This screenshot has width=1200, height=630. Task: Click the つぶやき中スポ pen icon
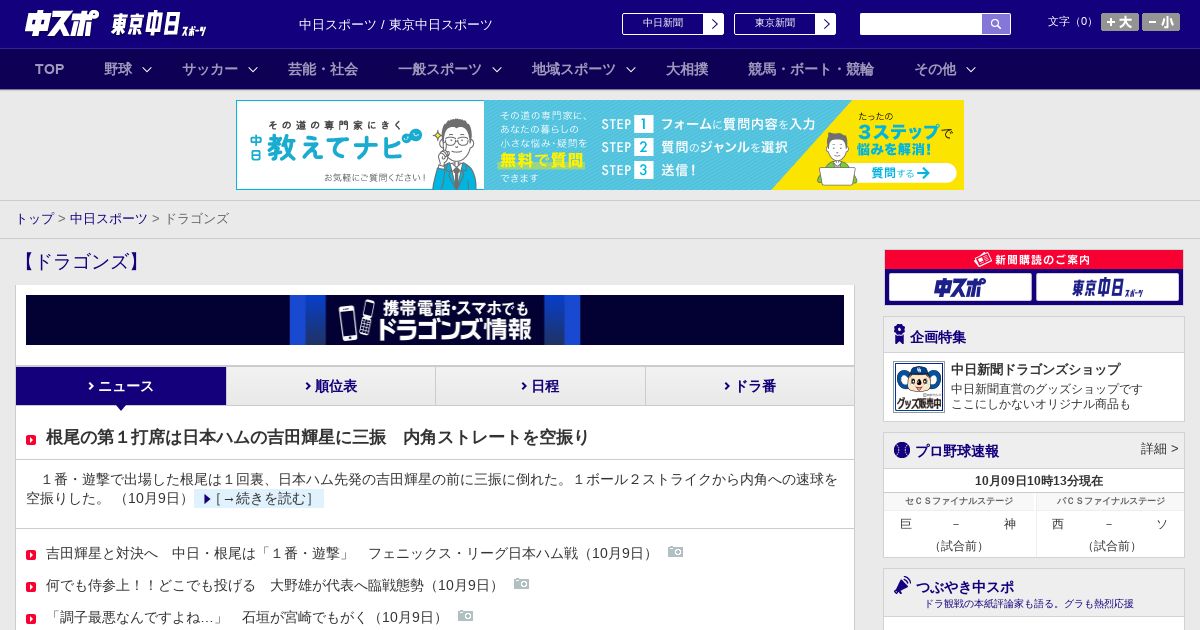pos(902,585)
